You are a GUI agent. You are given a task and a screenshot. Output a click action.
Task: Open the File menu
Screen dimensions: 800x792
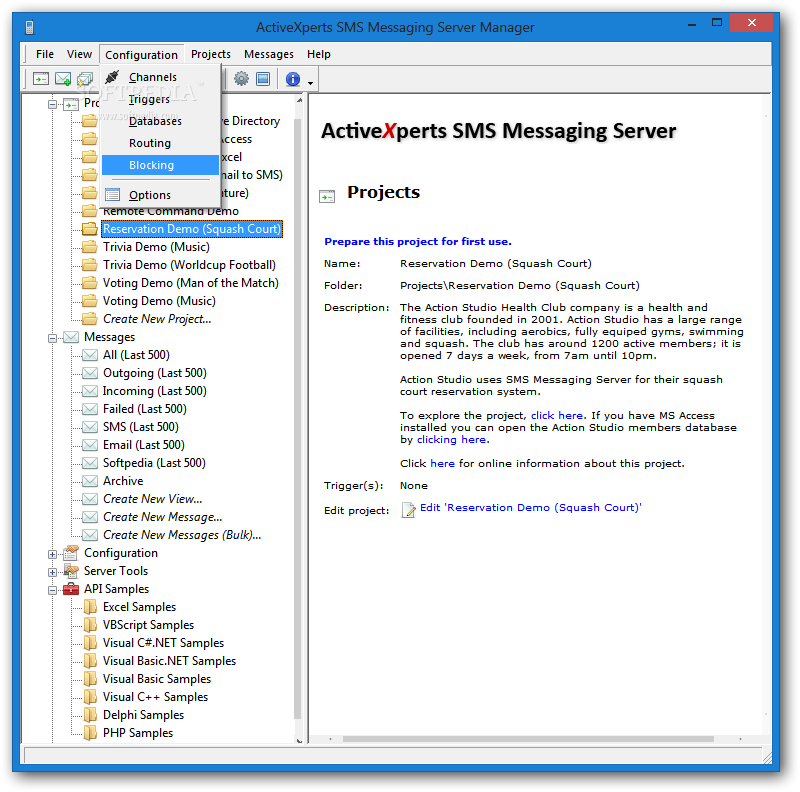click(45, 54)
